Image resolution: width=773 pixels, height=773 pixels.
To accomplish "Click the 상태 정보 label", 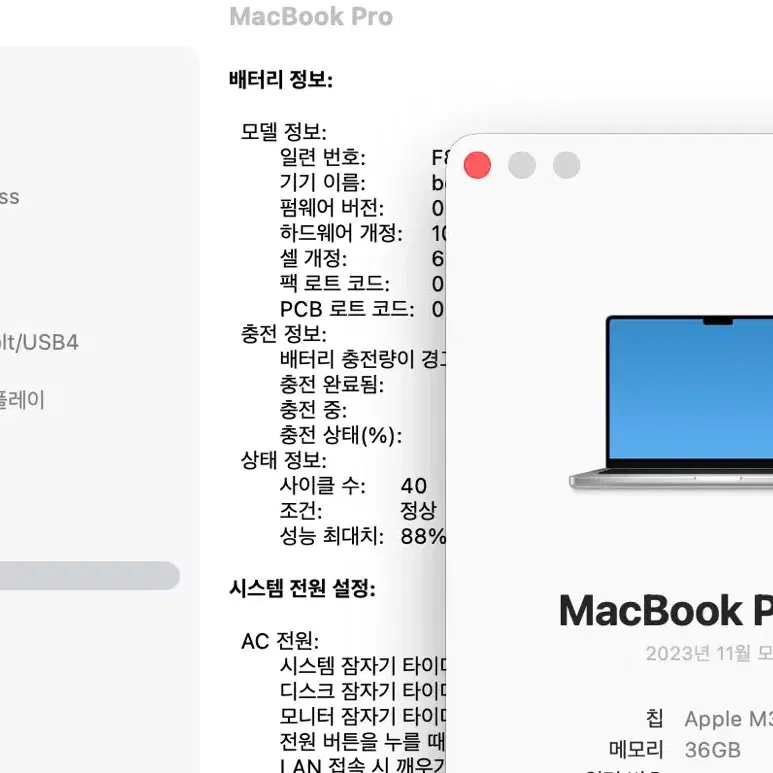I will pos(283,460).
